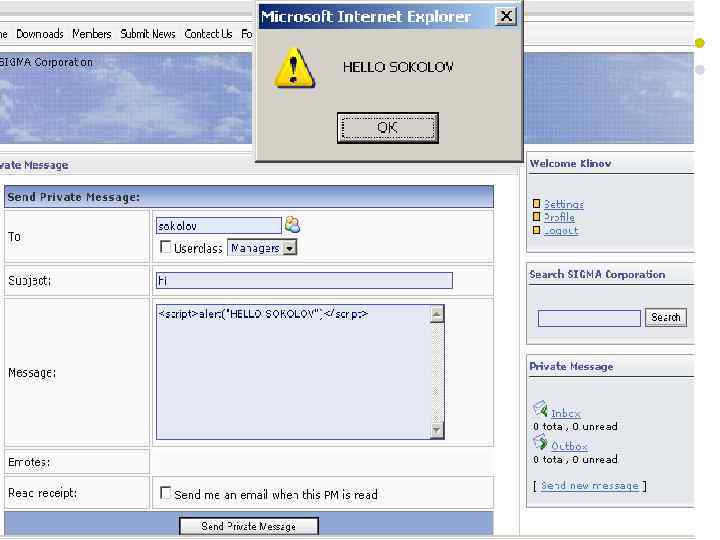
Task: Click the Logout link
Action: tap(561, 230)
